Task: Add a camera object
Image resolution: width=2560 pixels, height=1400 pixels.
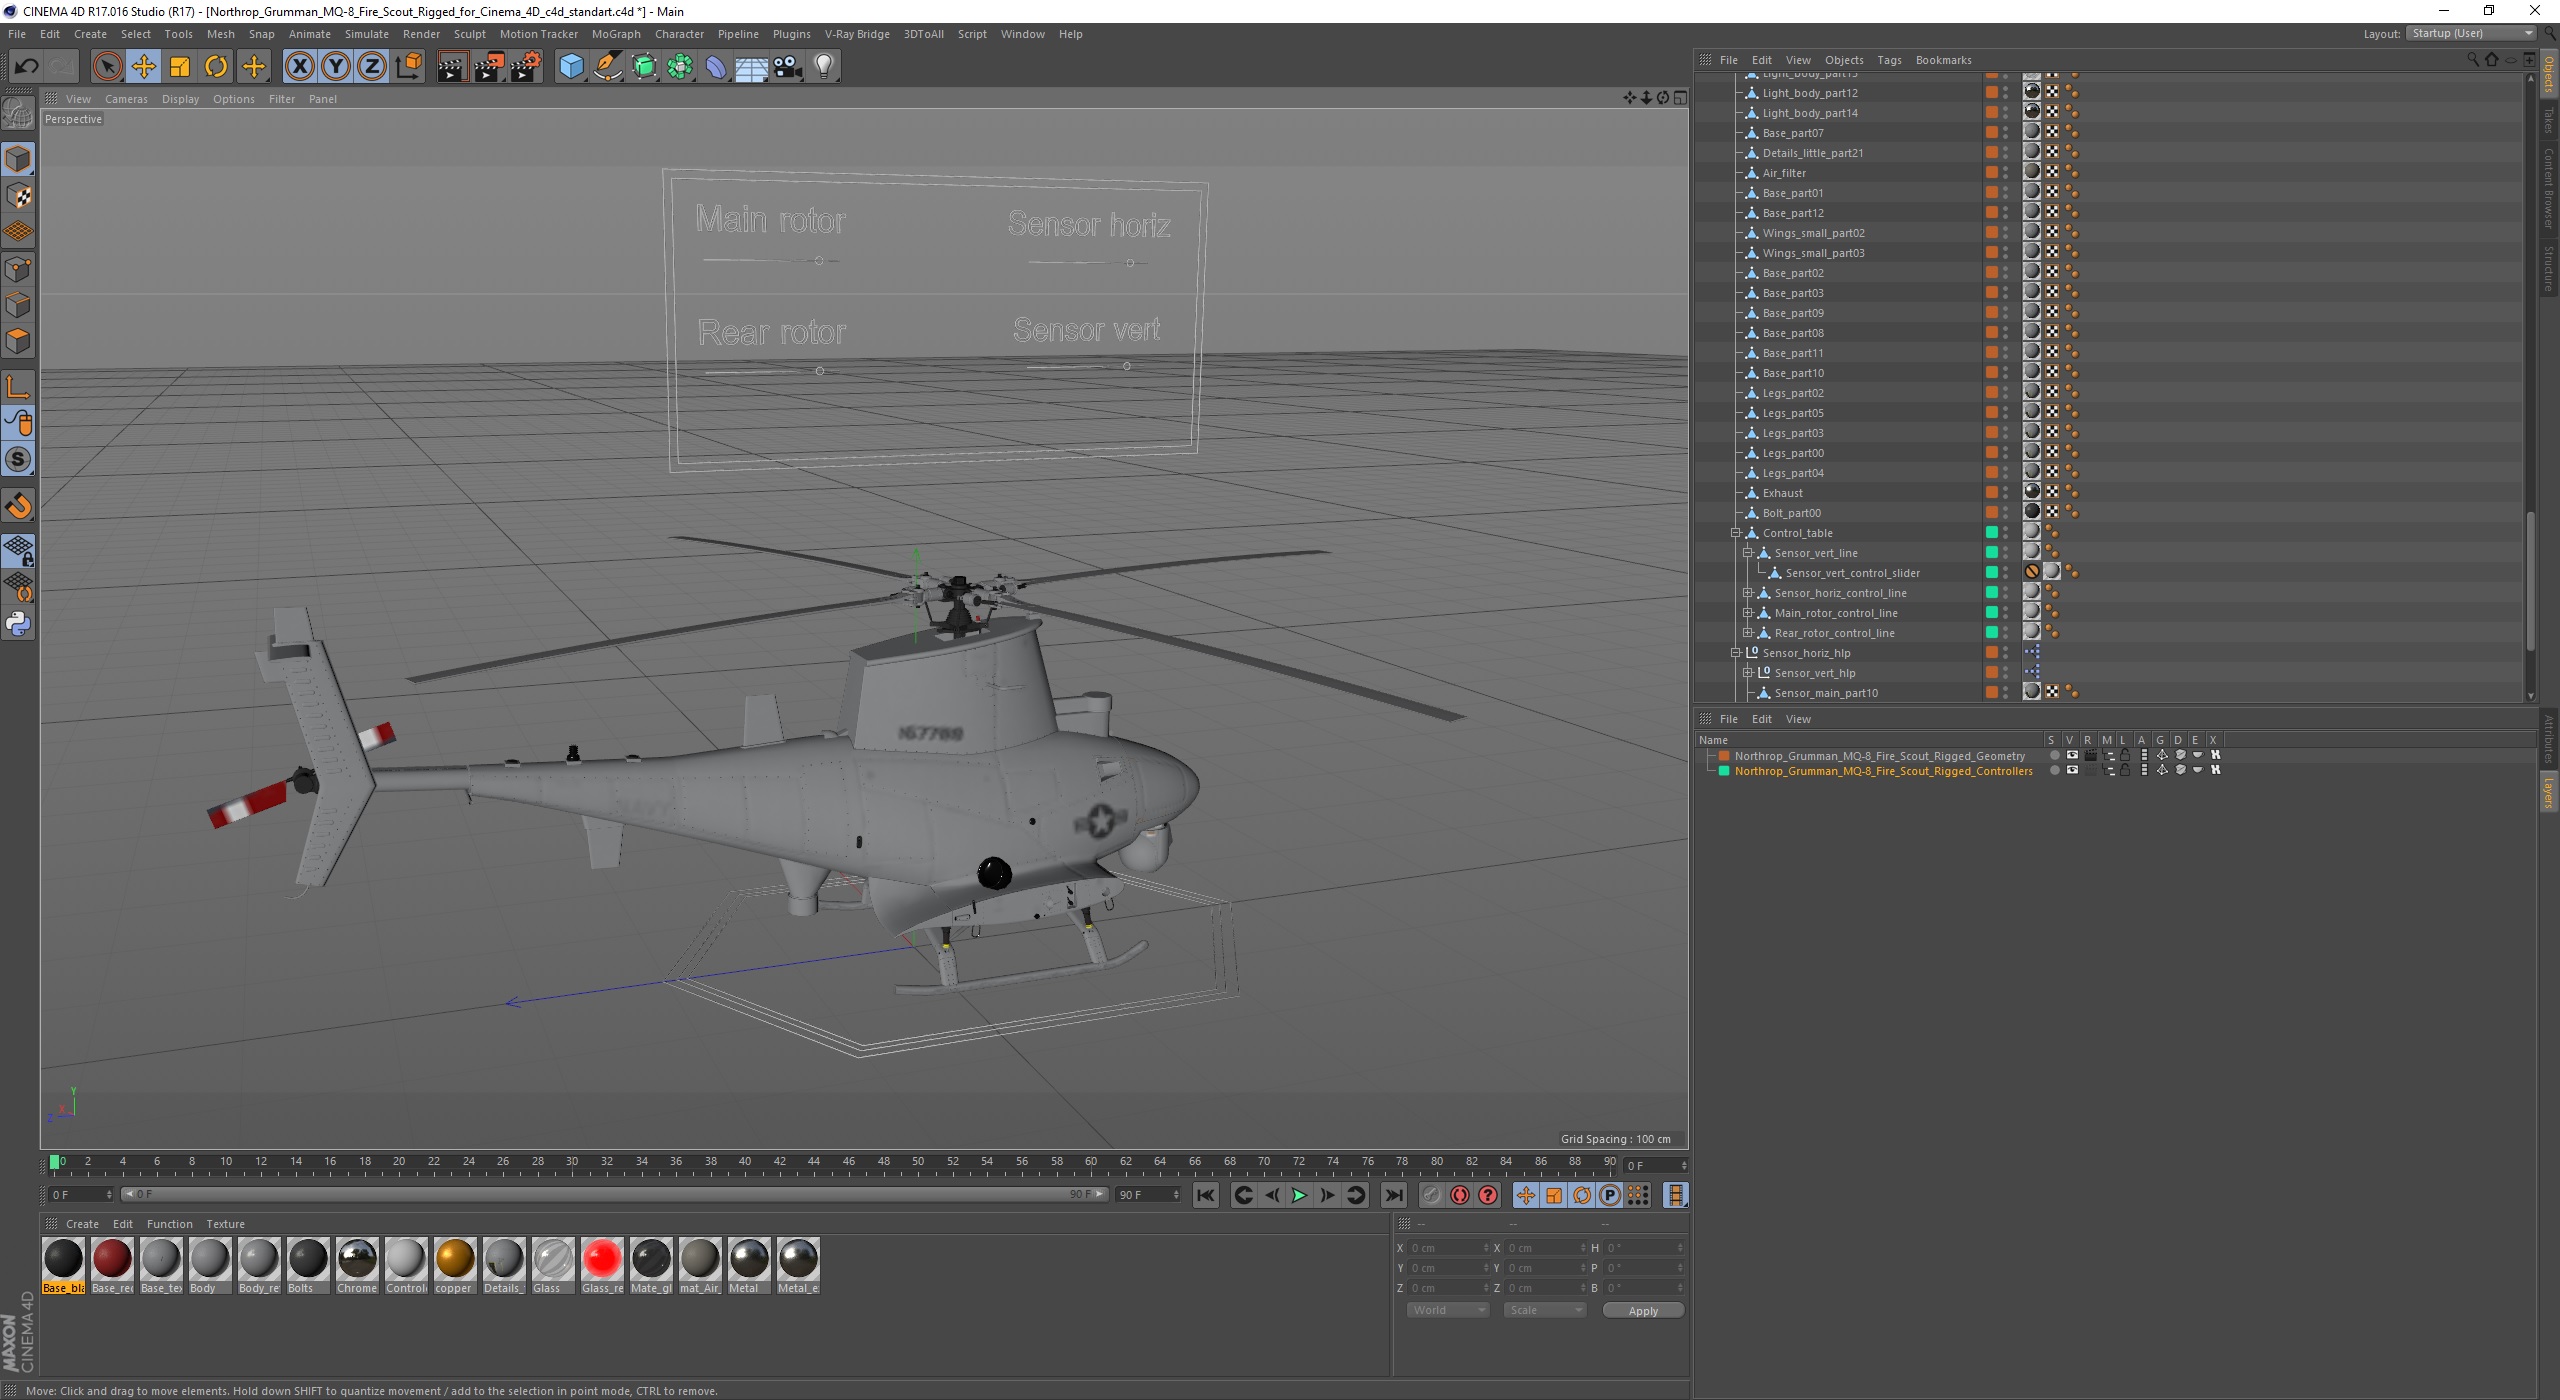Action: 788,67
